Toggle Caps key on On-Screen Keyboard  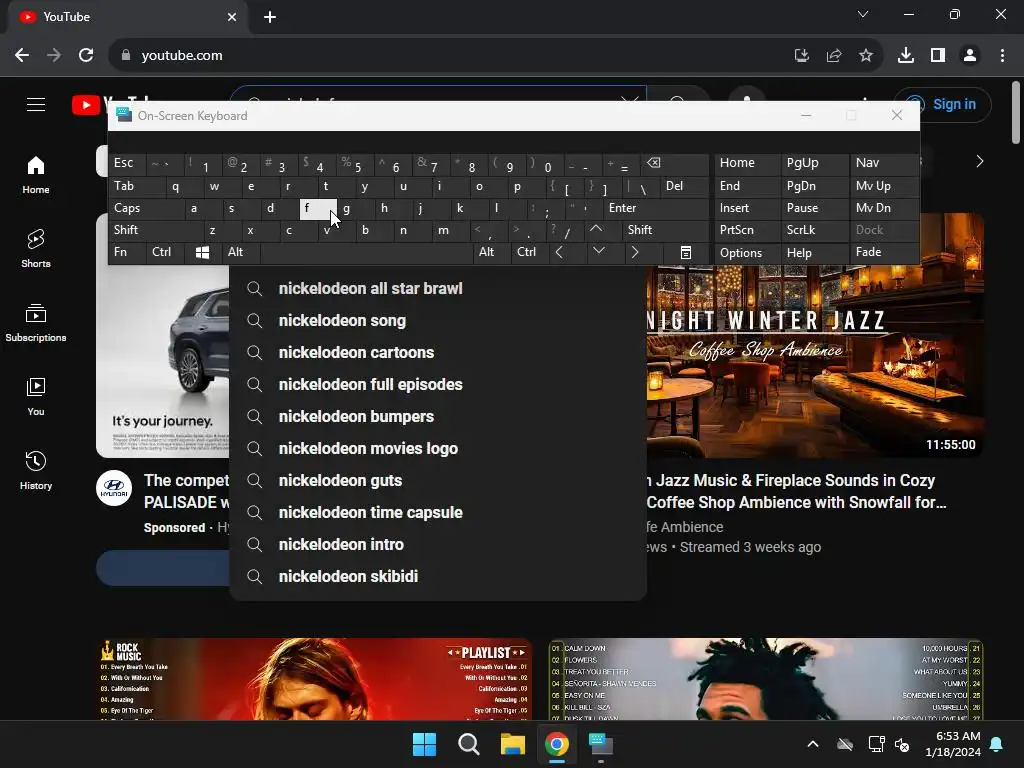point(146,208)
